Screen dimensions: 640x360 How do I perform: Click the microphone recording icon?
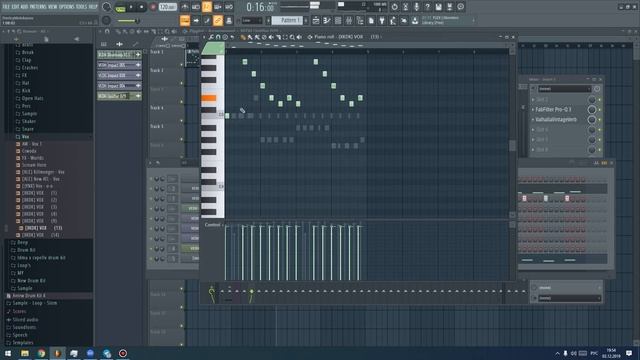click(416, 7)
